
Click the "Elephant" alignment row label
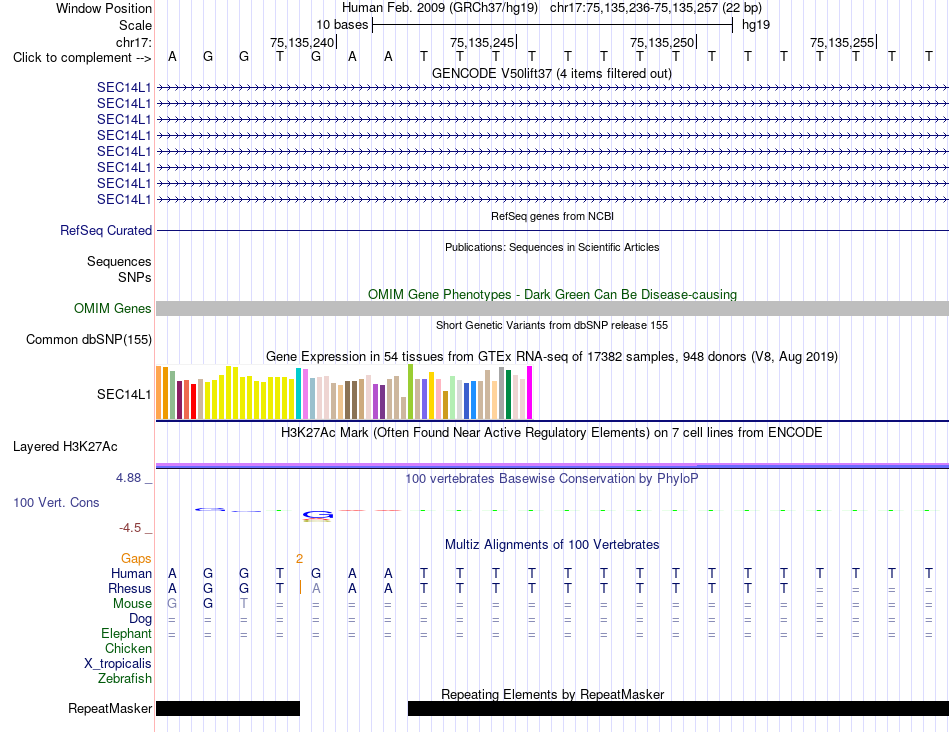[126, 633]
